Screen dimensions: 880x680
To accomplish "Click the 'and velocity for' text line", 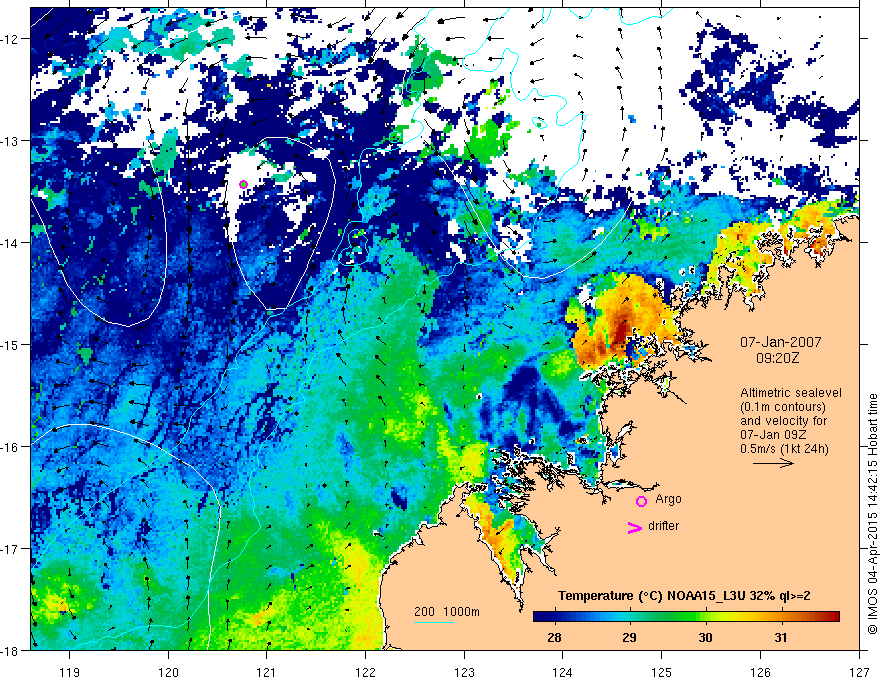I will click(x=783, y=421).
